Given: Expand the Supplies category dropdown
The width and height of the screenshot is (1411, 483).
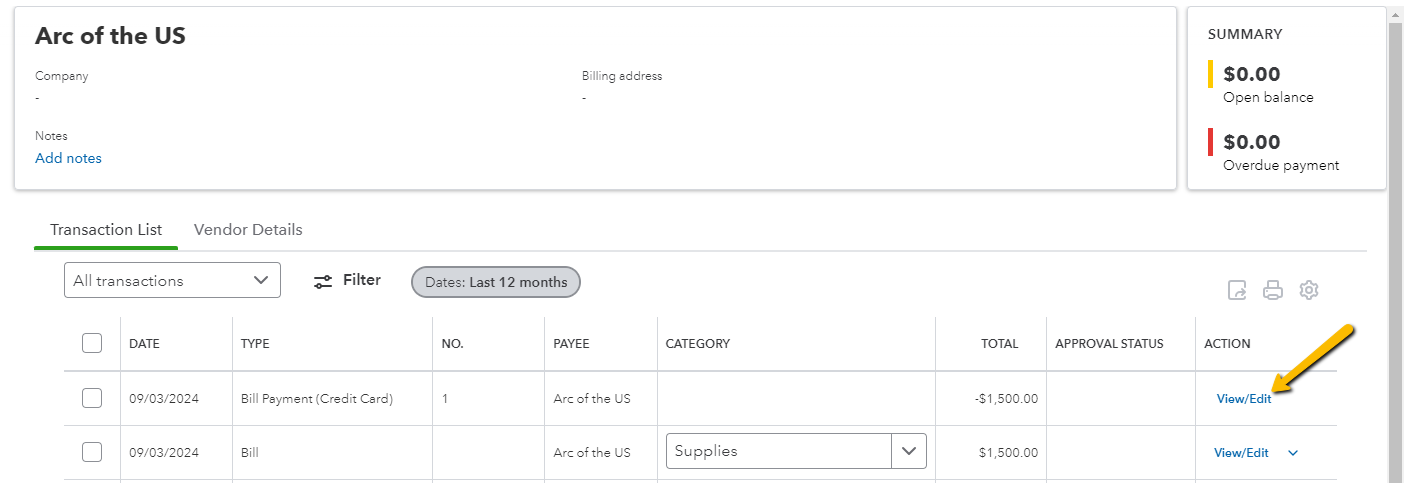Looking at the screenshot, I should pos(908,451).
